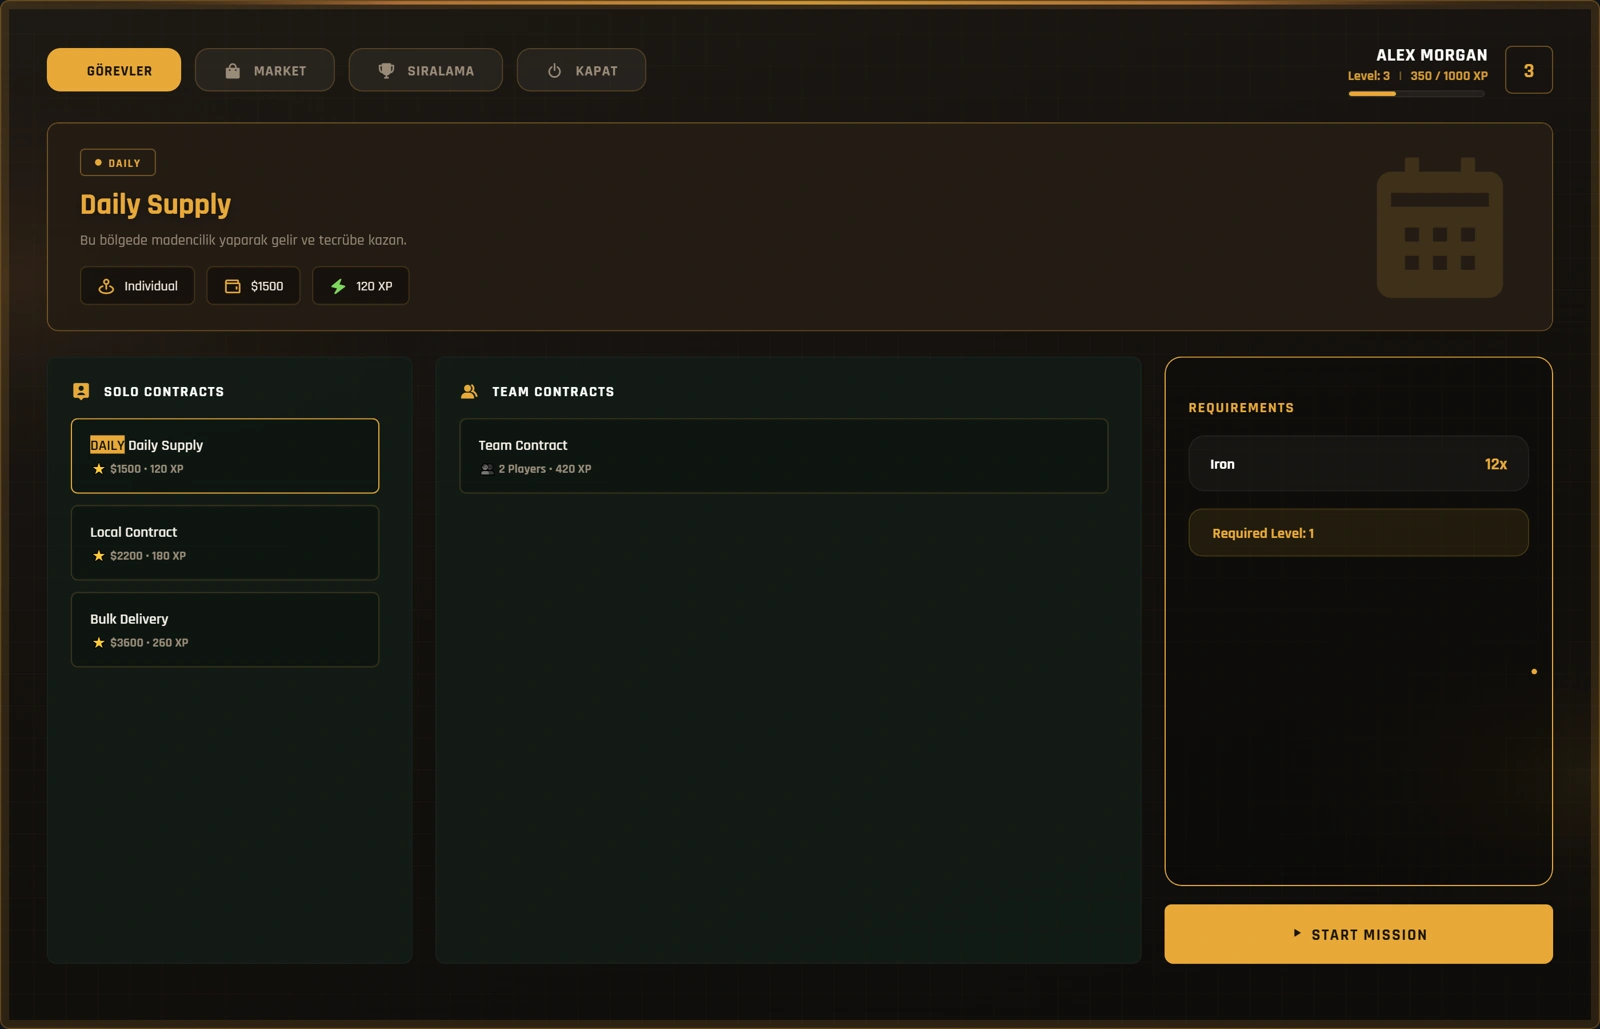Click the play icon on Start Mission
The width and height of the screenshot is (1600, 1029).
tap(1297, 934)
